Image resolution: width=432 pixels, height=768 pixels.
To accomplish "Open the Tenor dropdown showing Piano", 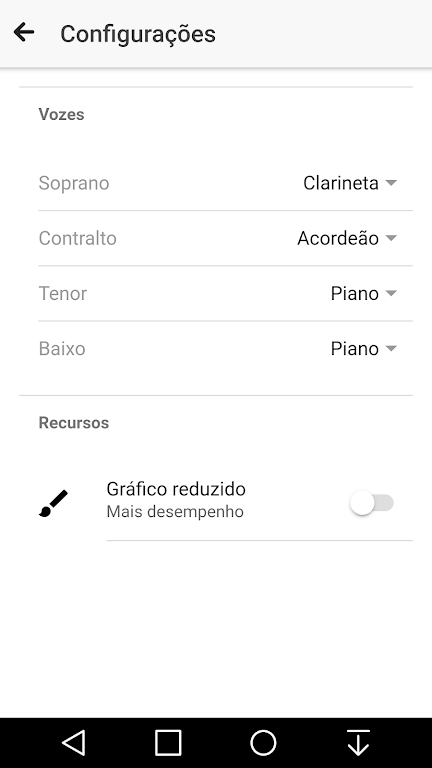I will (363, 294).
